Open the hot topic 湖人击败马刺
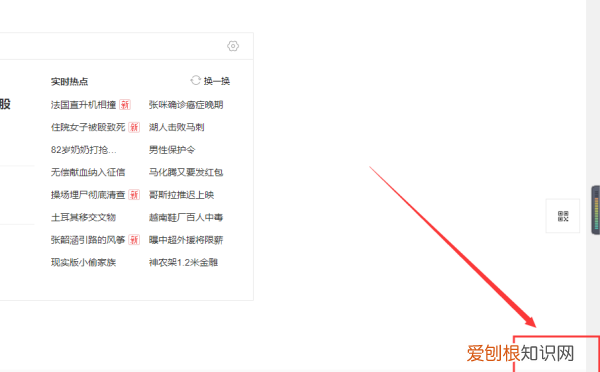The height and width of the screenshot is (372, 600). coord(176,127)
